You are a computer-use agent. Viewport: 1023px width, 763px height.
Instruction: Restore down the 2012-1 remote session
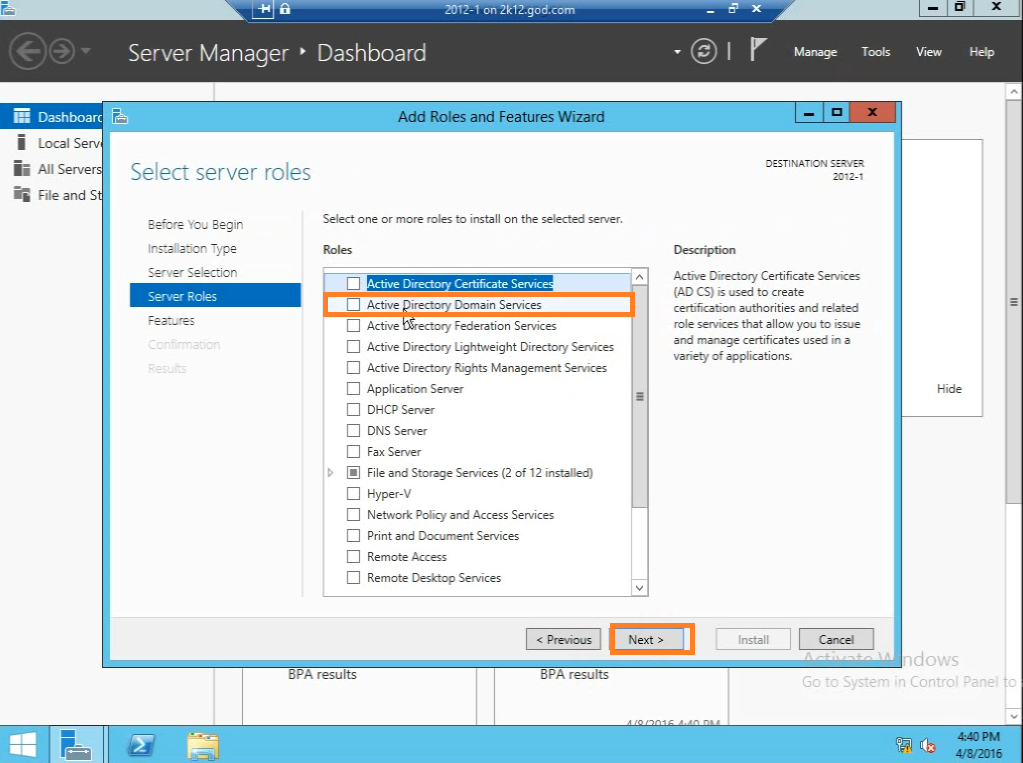coord(733,9)
